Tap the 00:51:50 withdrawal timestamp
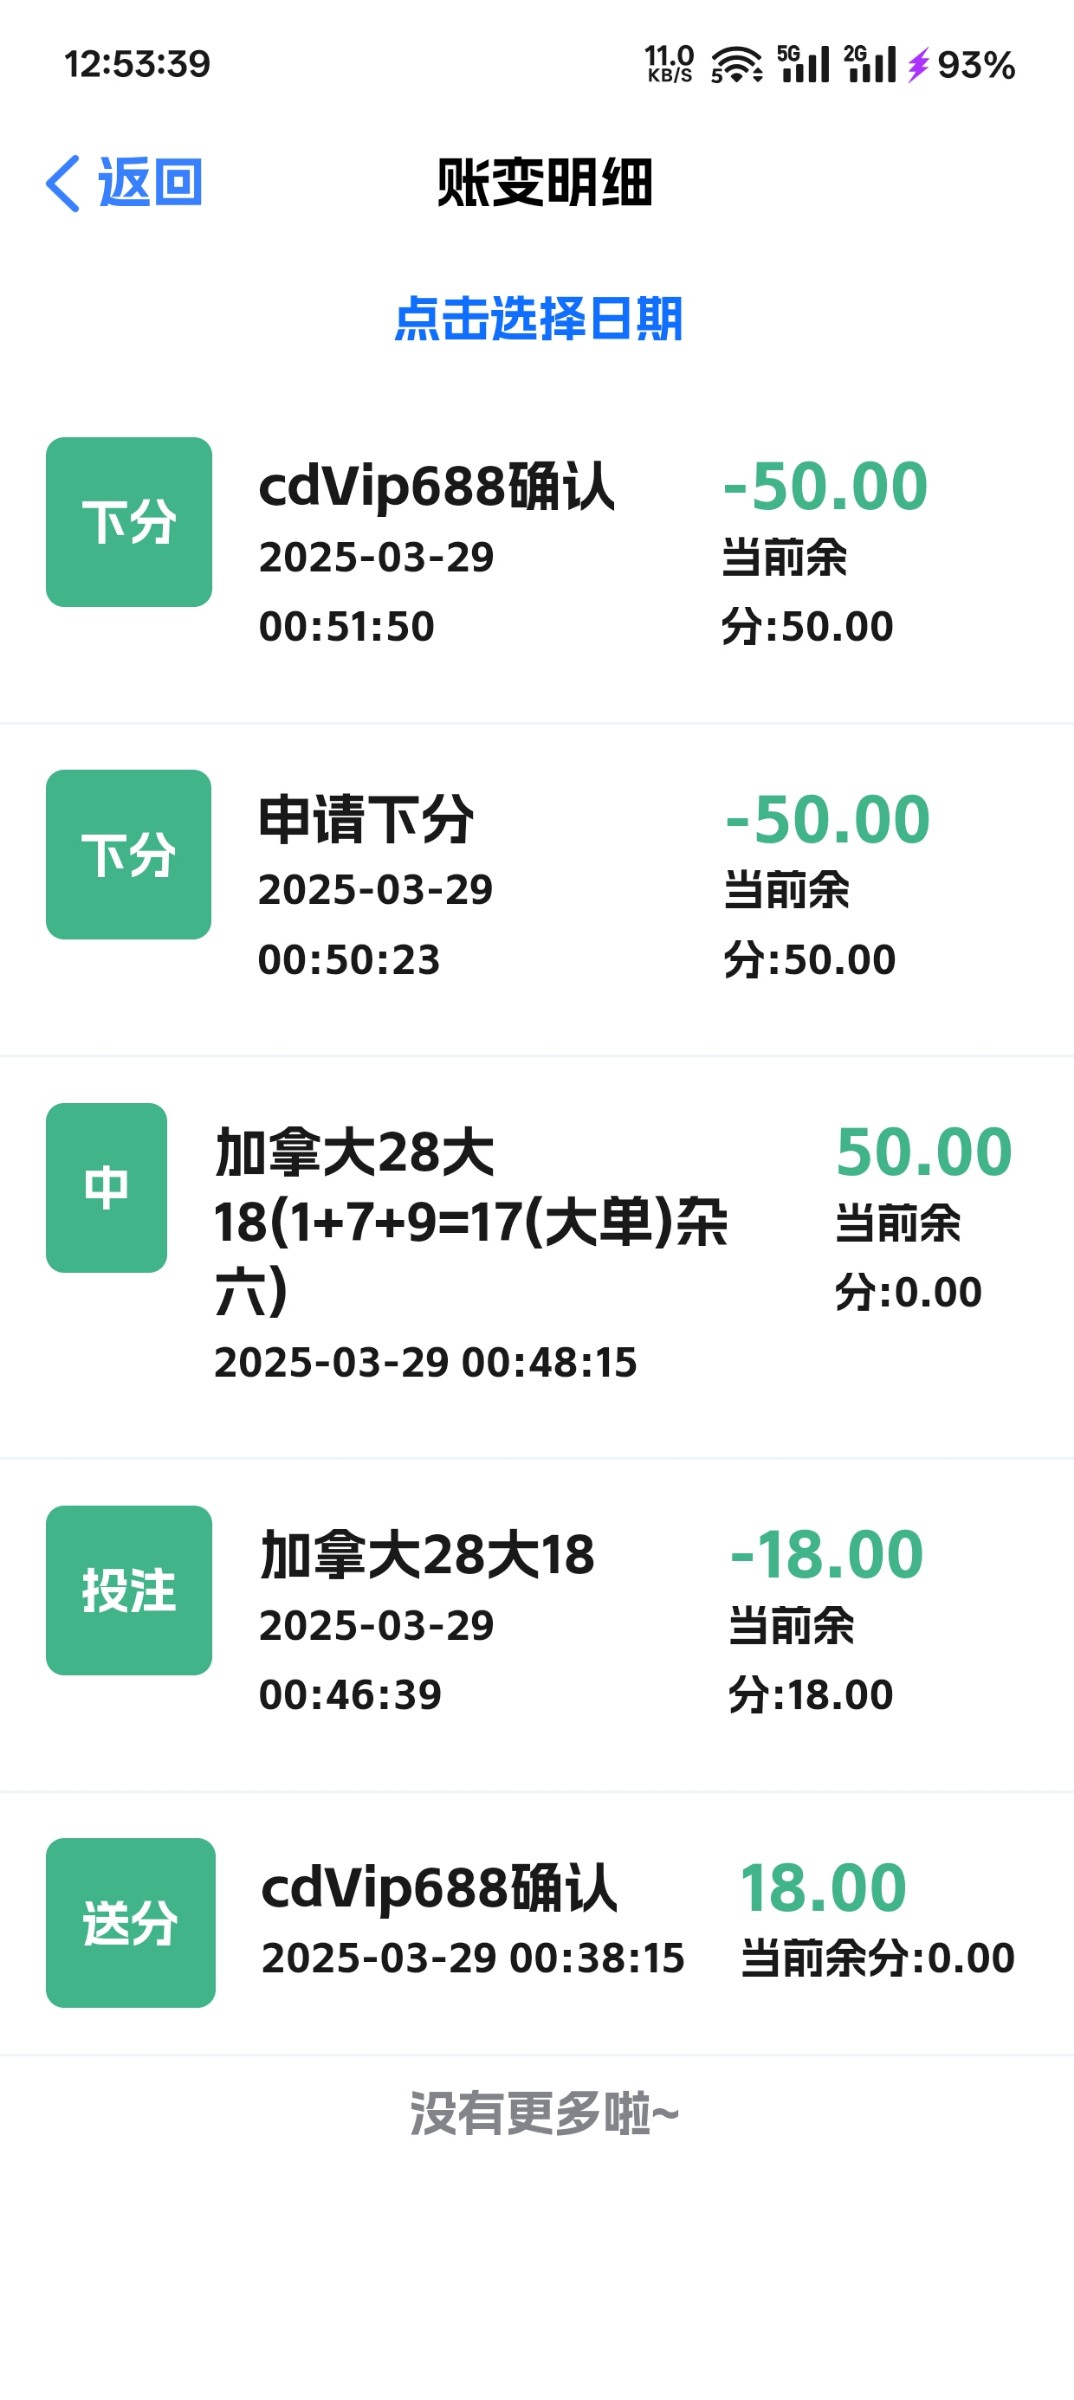 point(347,627)
